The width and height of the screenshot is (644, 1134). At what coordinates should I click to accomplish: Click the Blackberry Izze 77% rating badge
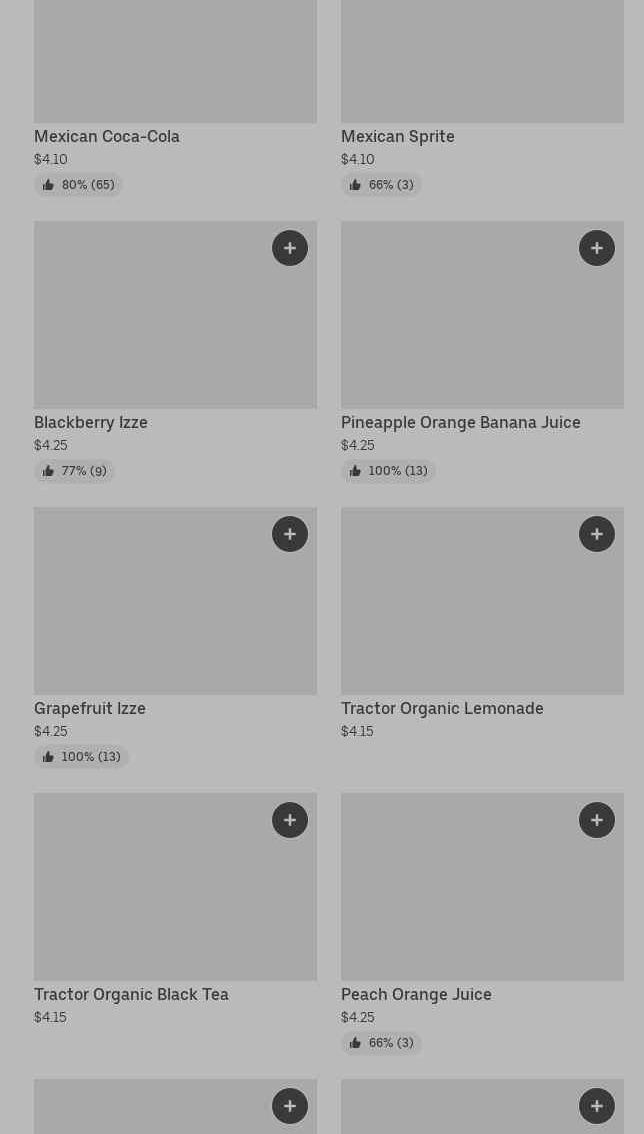[74, 471]
